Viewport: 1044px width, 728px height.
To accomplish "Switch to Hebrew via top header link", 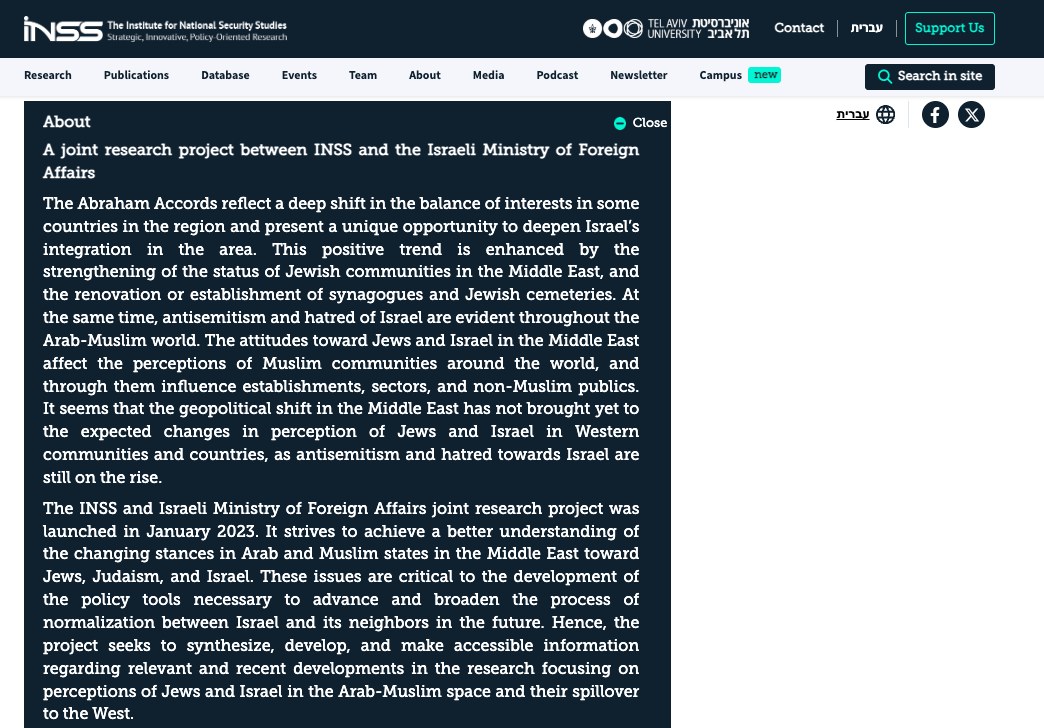I will [866, 28].
